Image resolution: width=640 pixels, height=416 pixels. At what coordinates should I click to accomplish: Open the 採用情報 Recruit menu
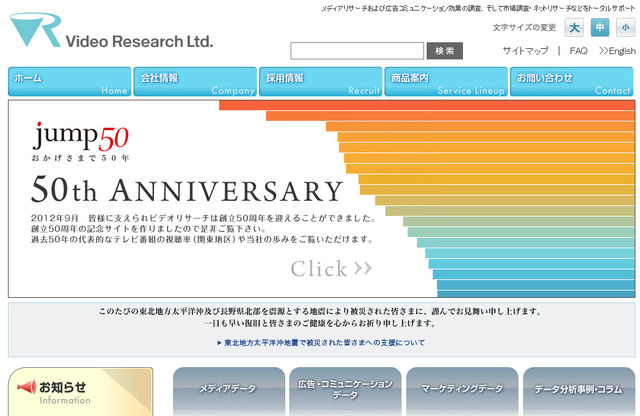[x=320, y=82]
